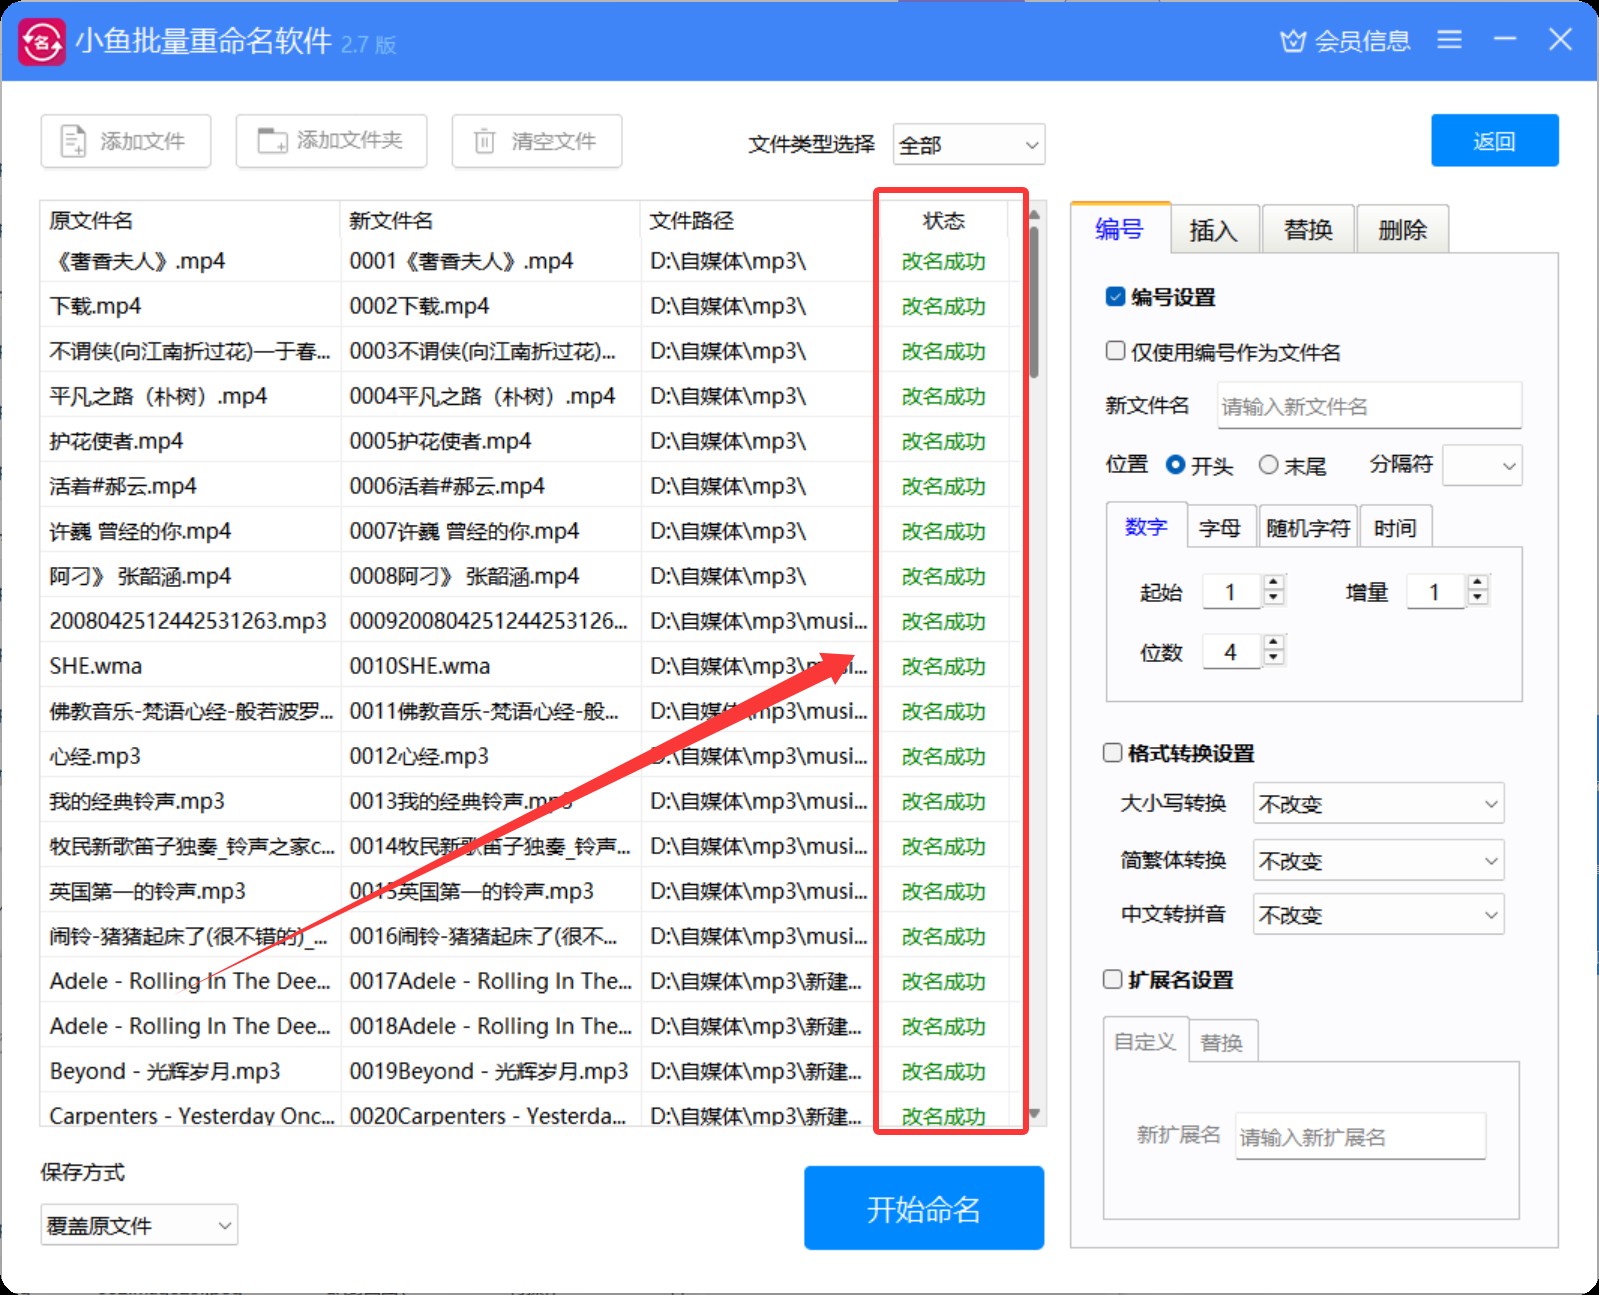Enable the extension settings checkbox
Screen dimensions: 1599x1295
pos(1113,979)
